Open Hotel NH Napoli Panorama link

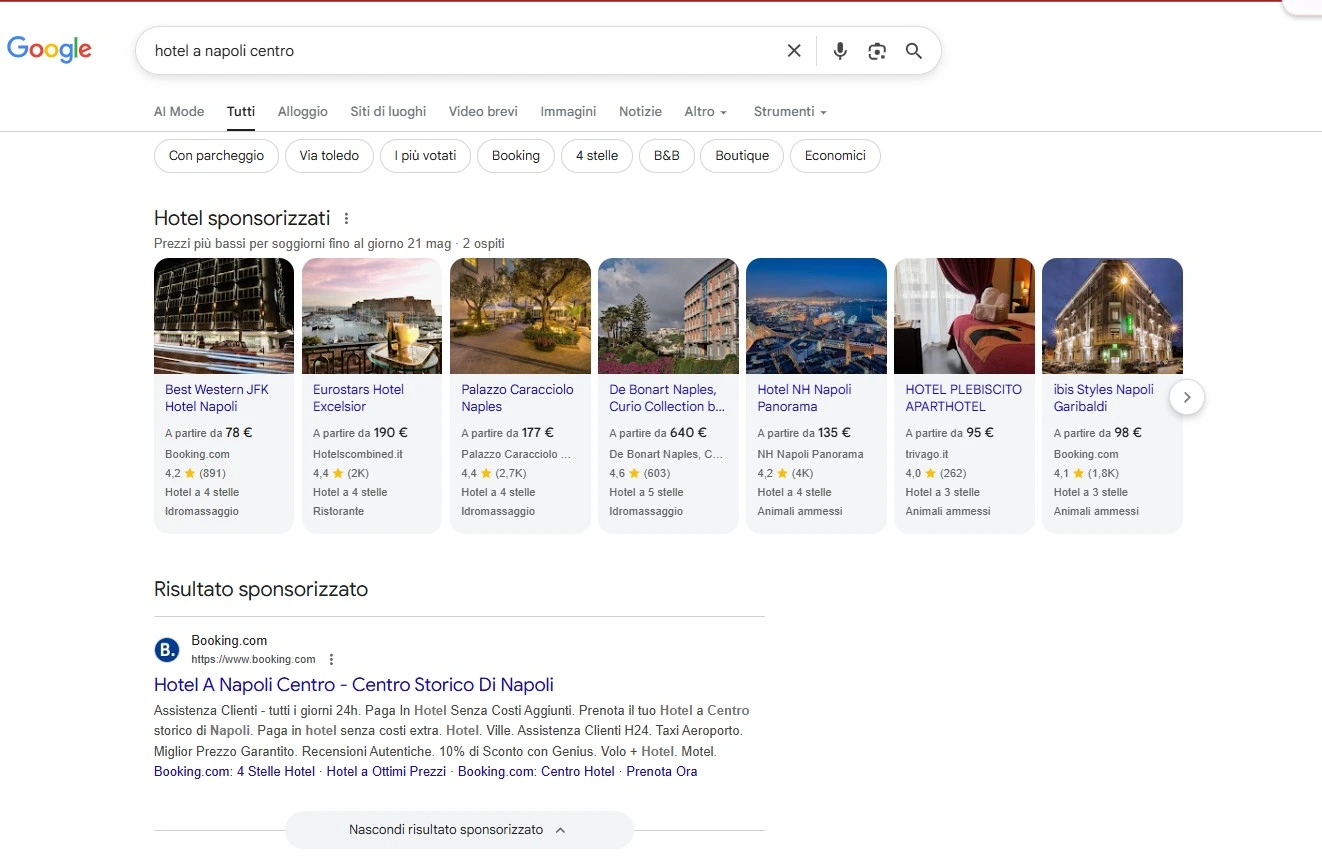tap(804, 398)
